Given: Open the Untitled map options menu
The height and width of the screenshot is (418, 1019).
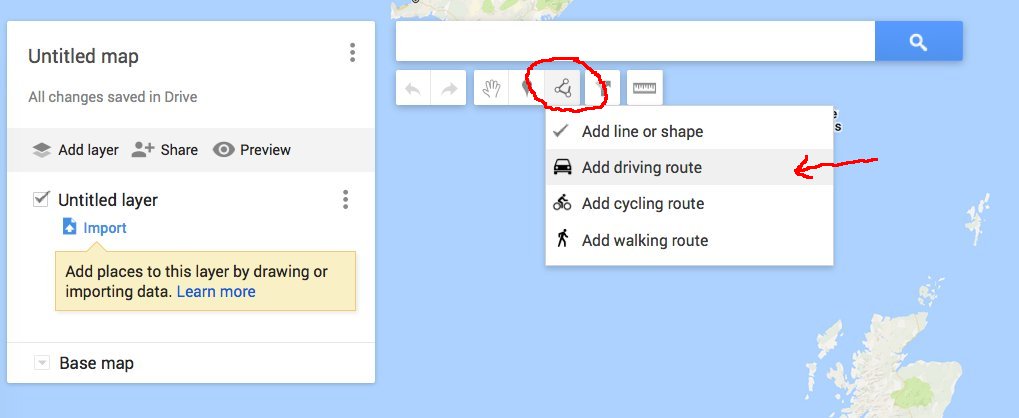Looking at the screenshot, I should pos(352,53).
